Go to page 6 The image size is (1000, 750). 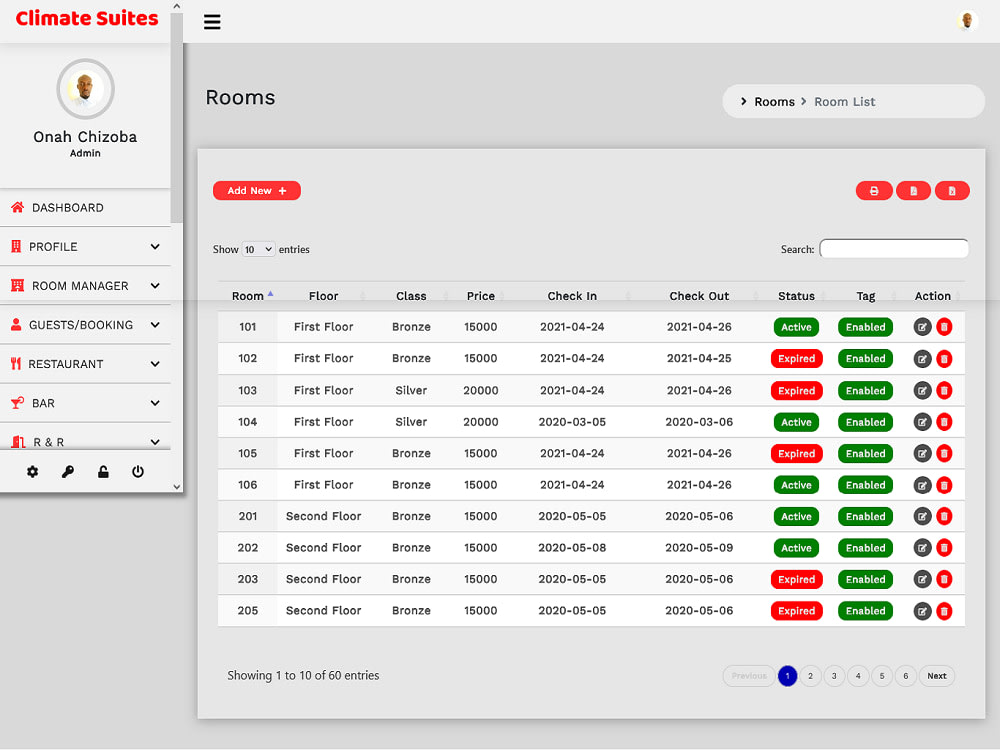pos(906,676)
